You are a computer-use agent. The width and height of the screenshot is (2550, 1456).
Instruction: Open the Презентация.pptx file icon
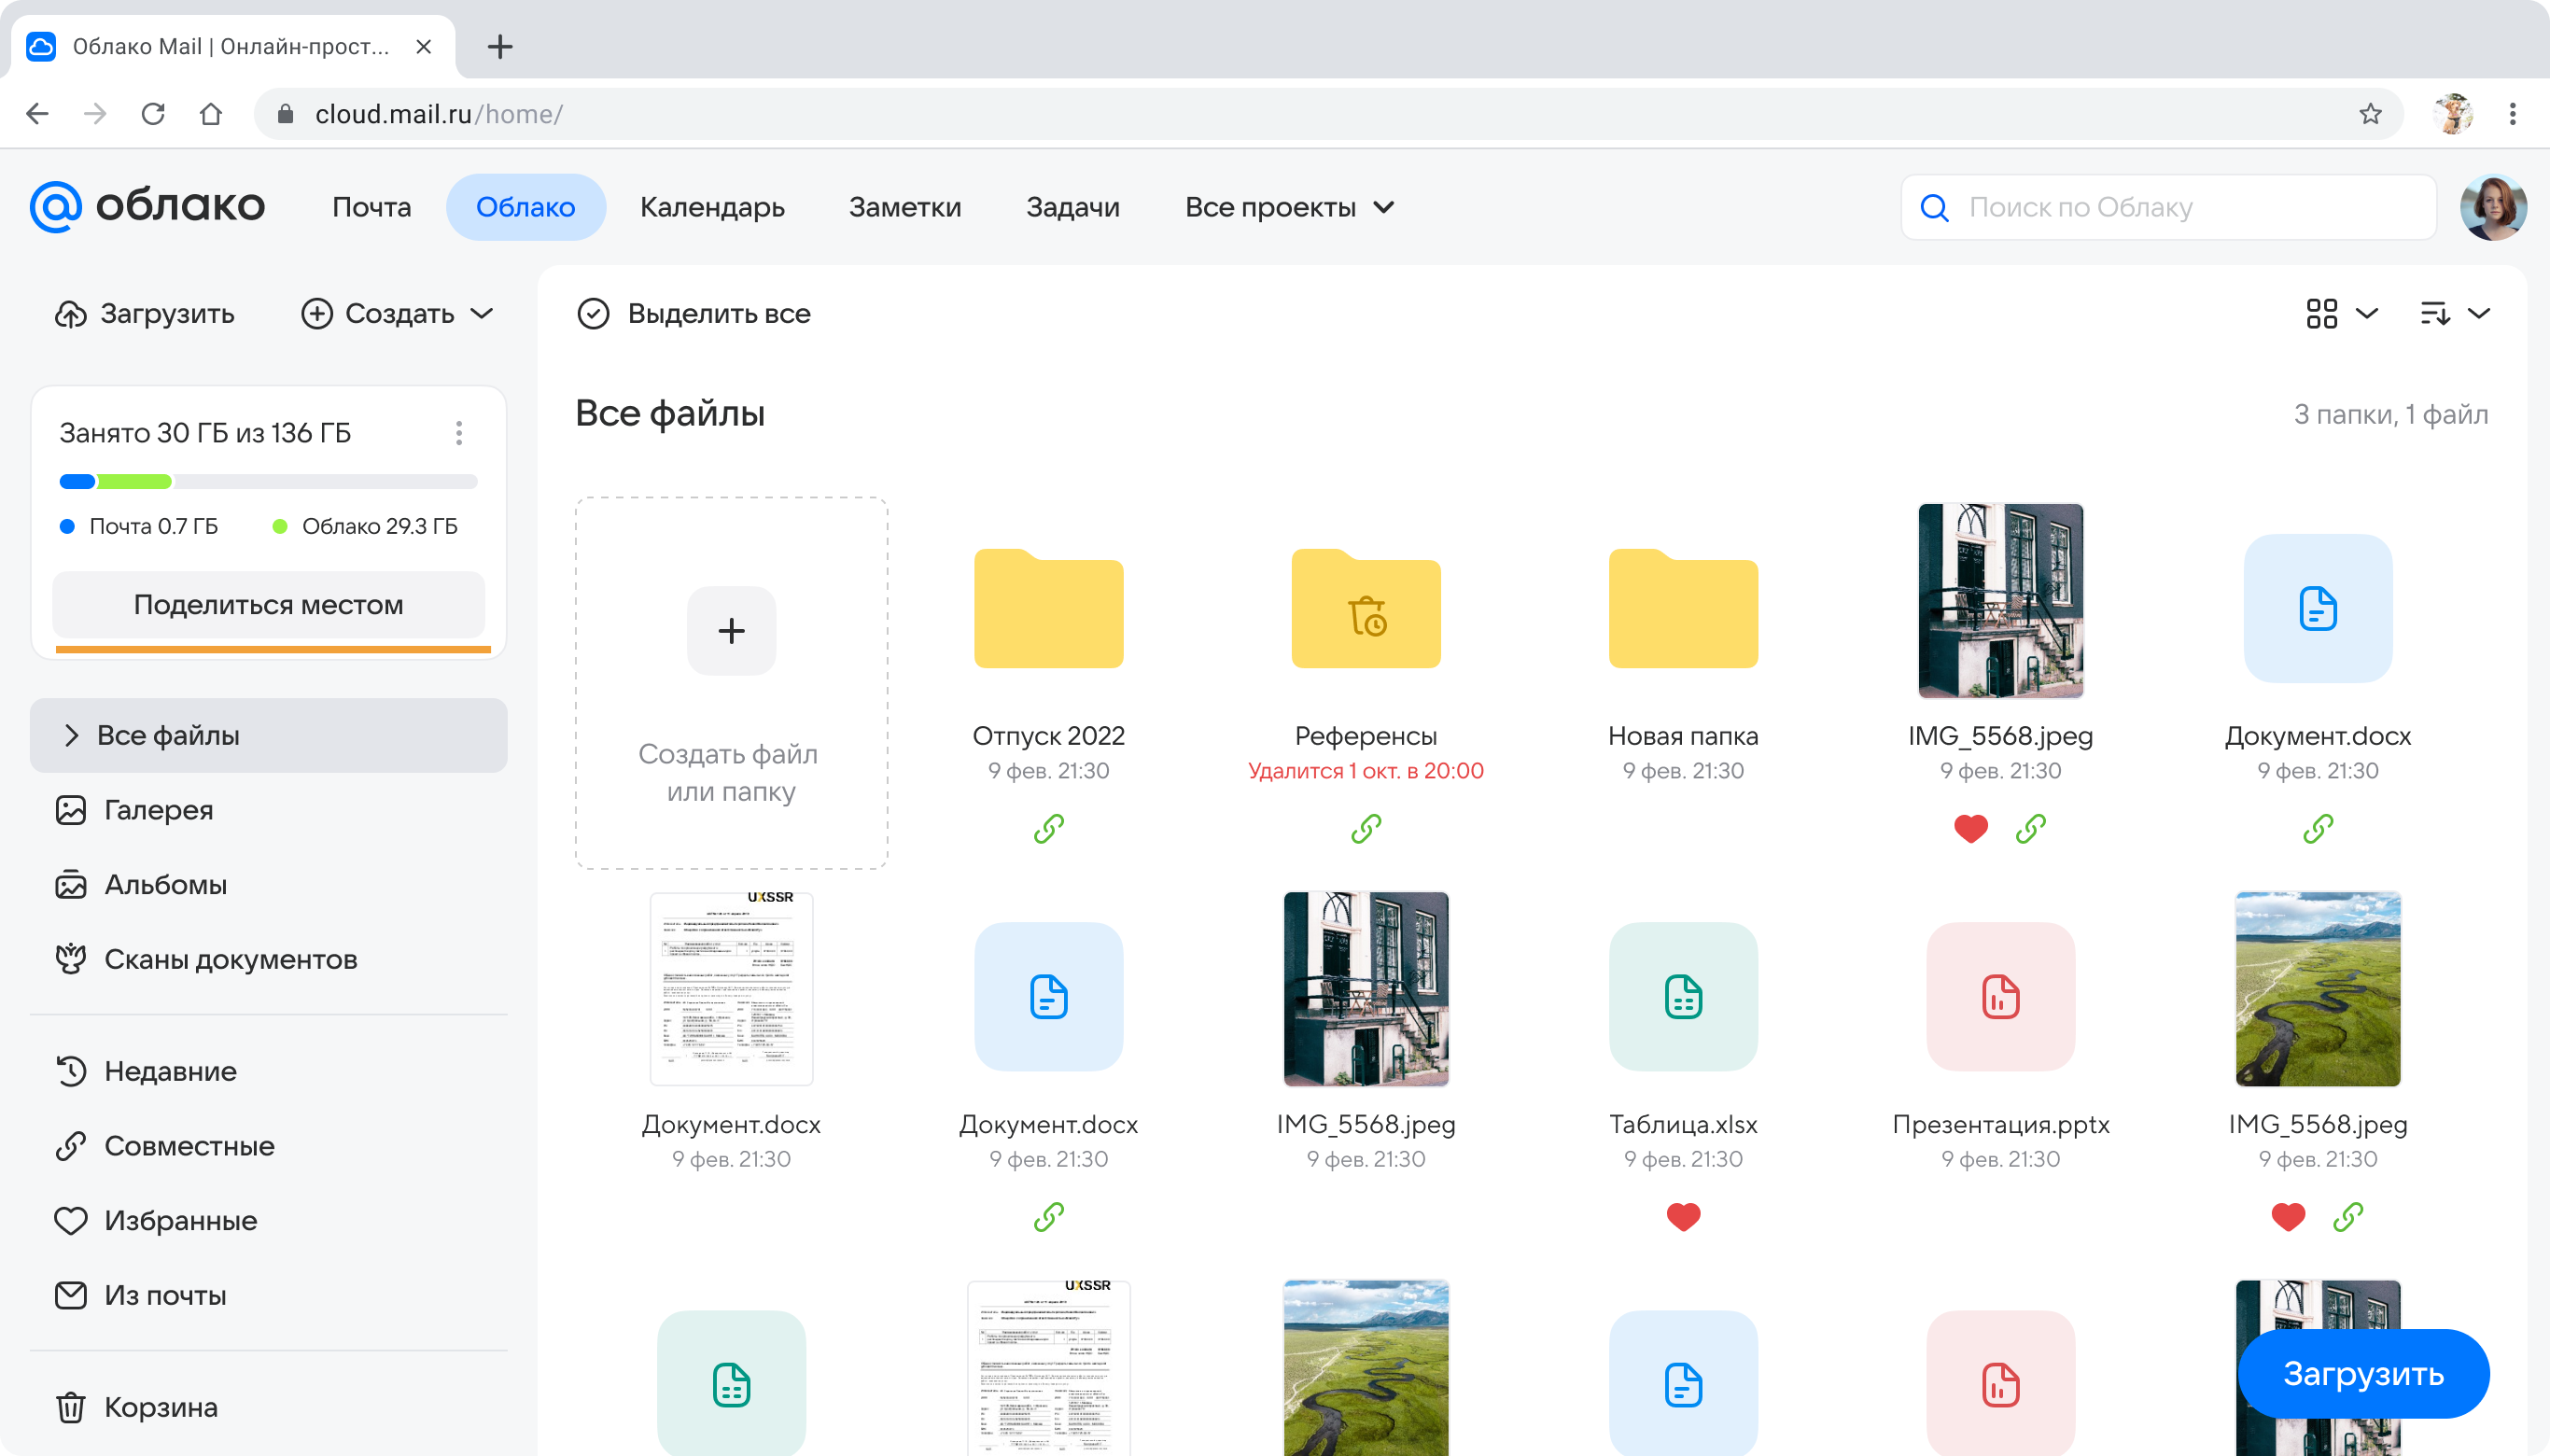(x=2000, y=996)
